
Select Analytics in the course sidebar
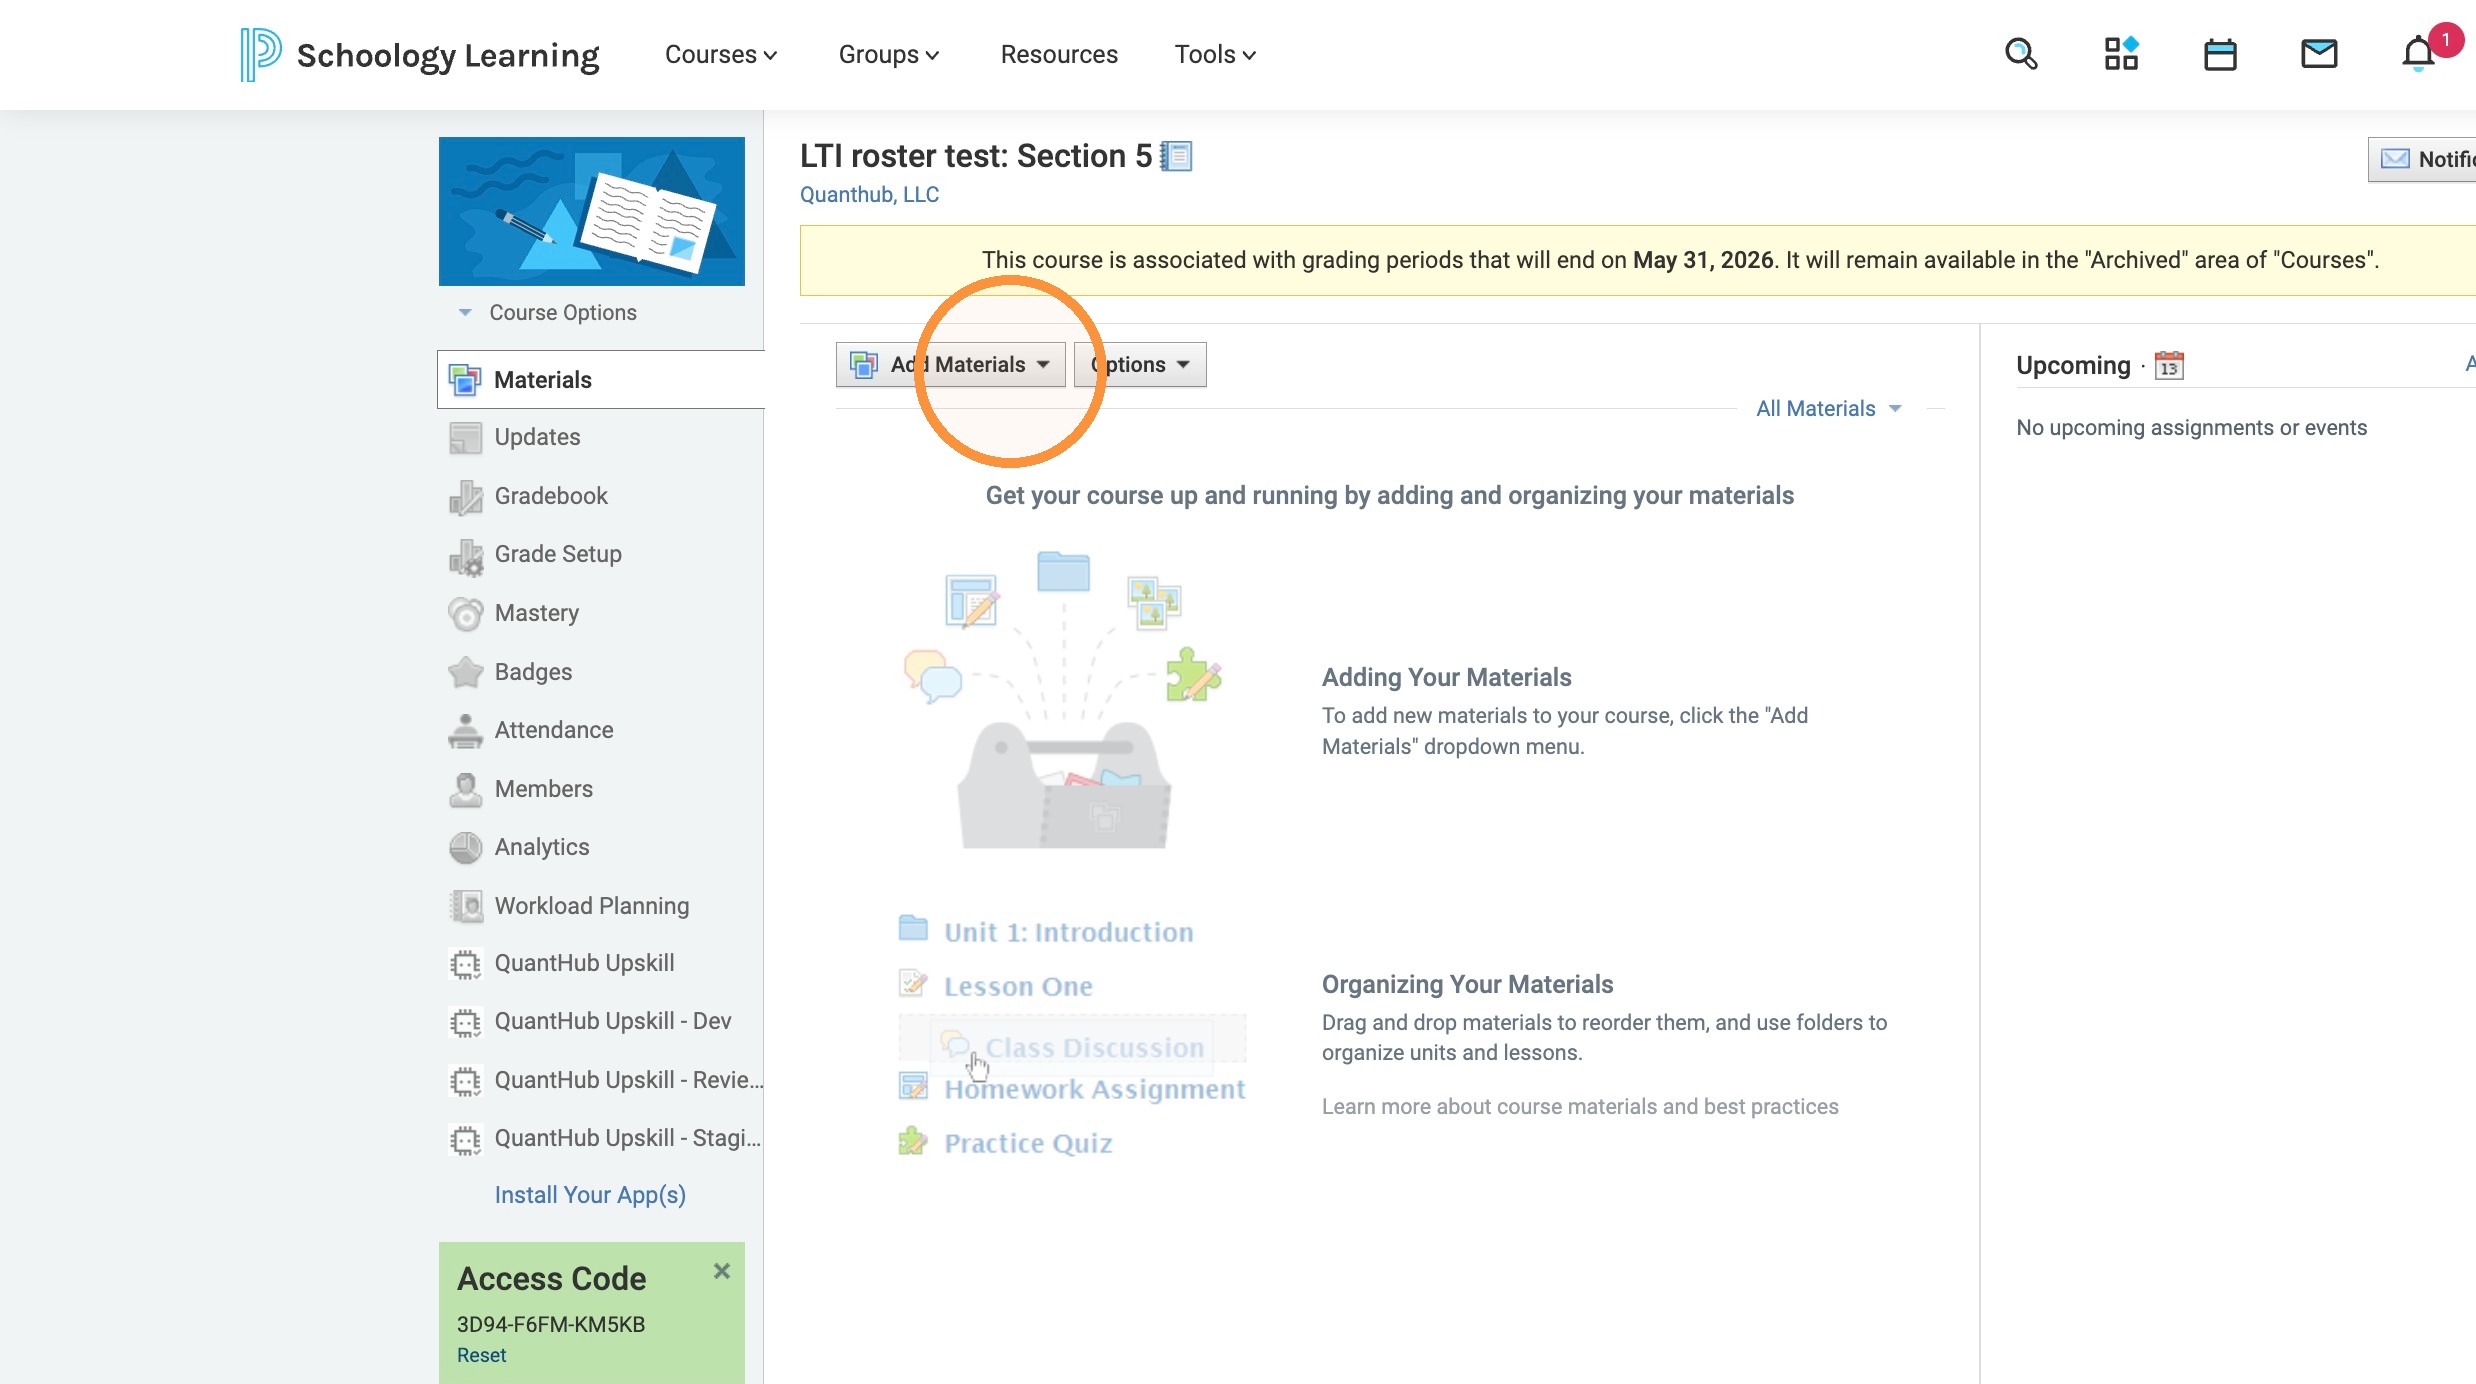(x=542, y=848)
